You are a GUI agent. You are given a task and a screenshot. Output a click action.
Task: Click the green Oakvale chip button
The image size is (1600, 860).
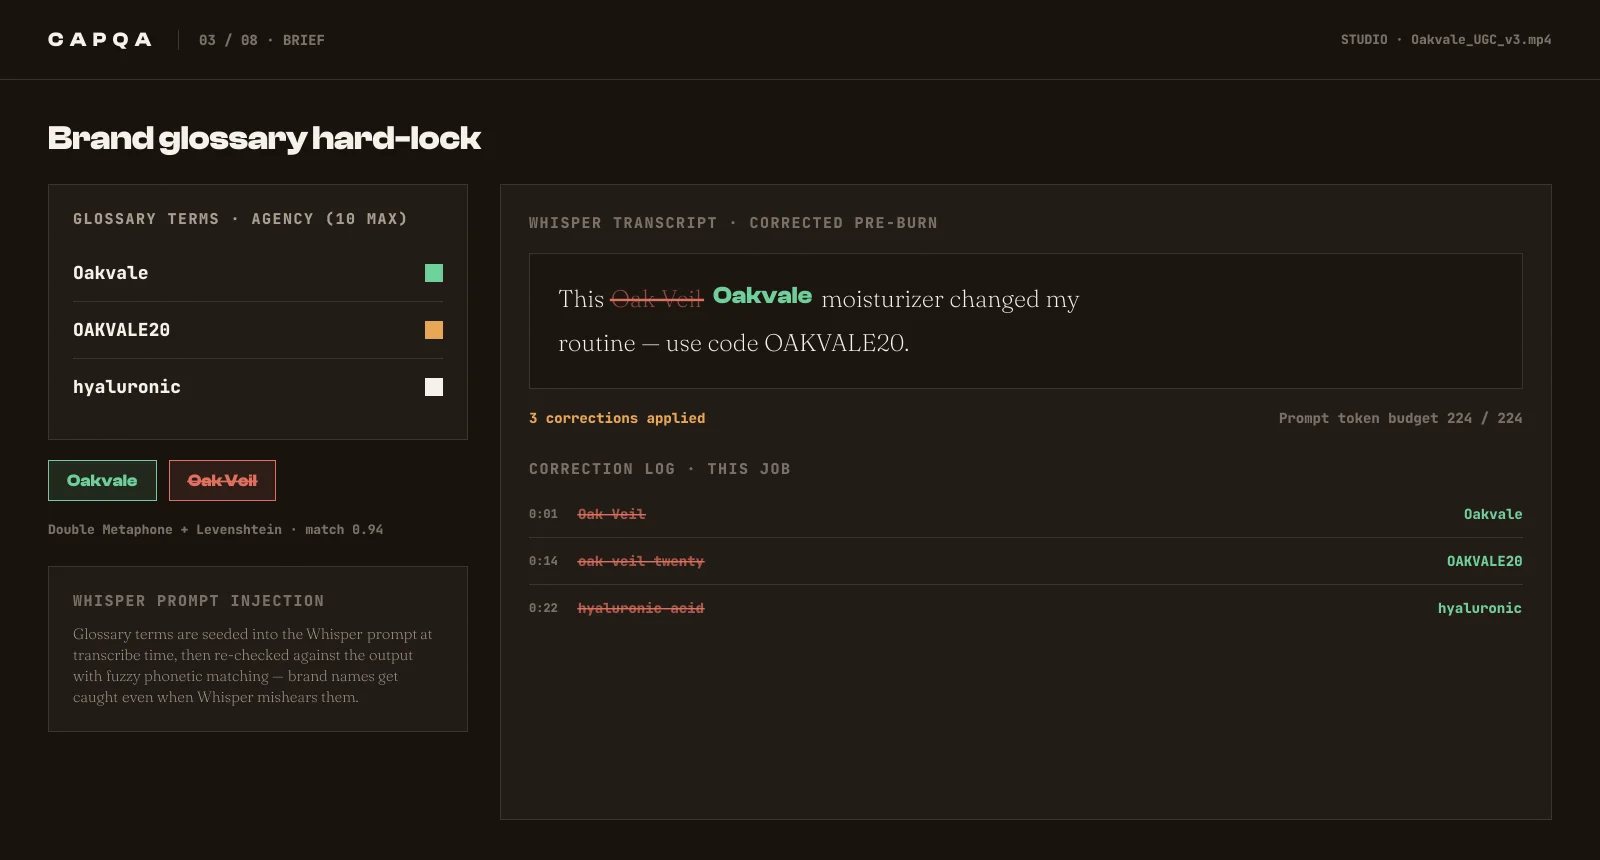(x=102, y=481)
